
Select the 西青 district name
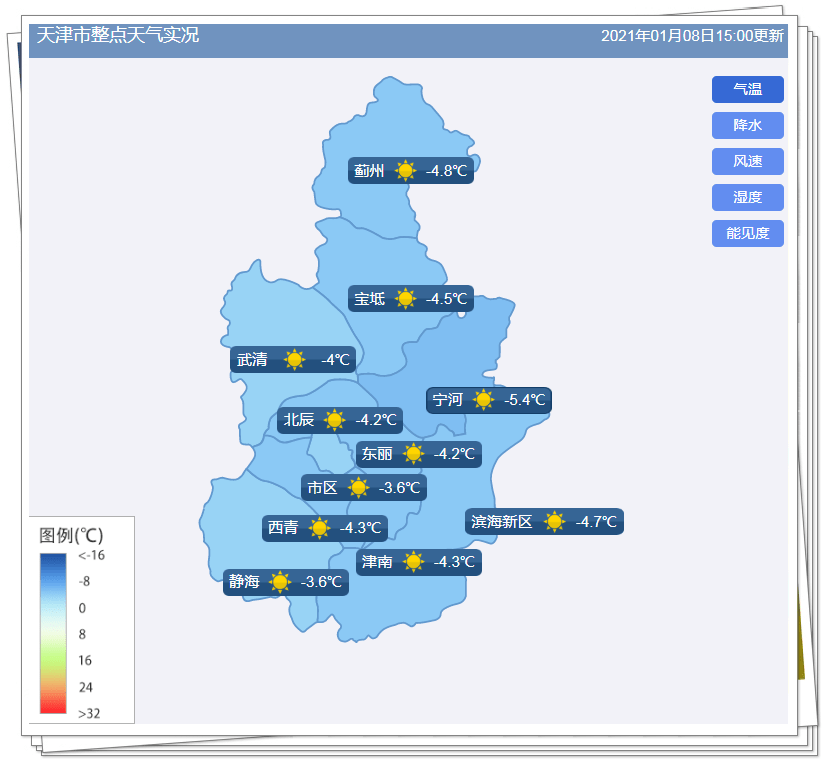click(283, 528)
